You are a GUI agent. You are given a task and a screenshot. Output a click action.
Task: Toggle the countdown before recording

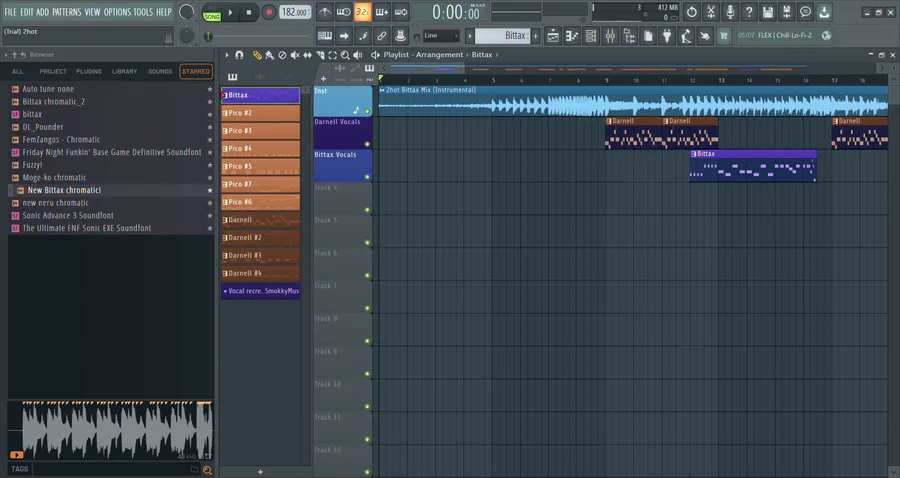click(x=362, y=11)
